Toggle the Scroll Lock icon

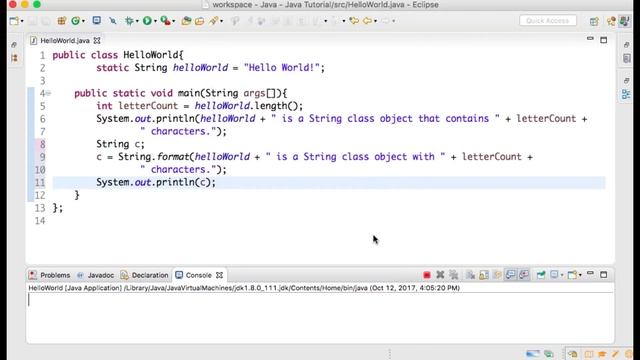(484, 275)
